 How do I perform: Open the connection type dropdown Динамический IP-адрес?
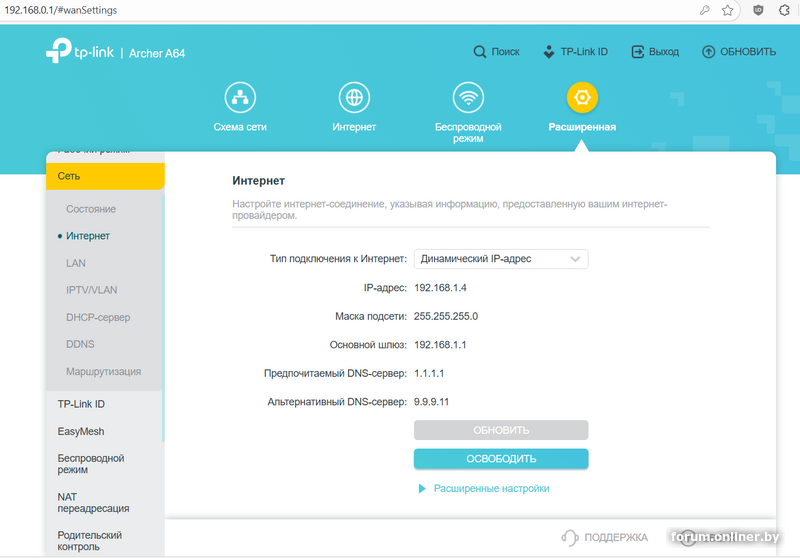pyautogui.click(x=501, y=259)
